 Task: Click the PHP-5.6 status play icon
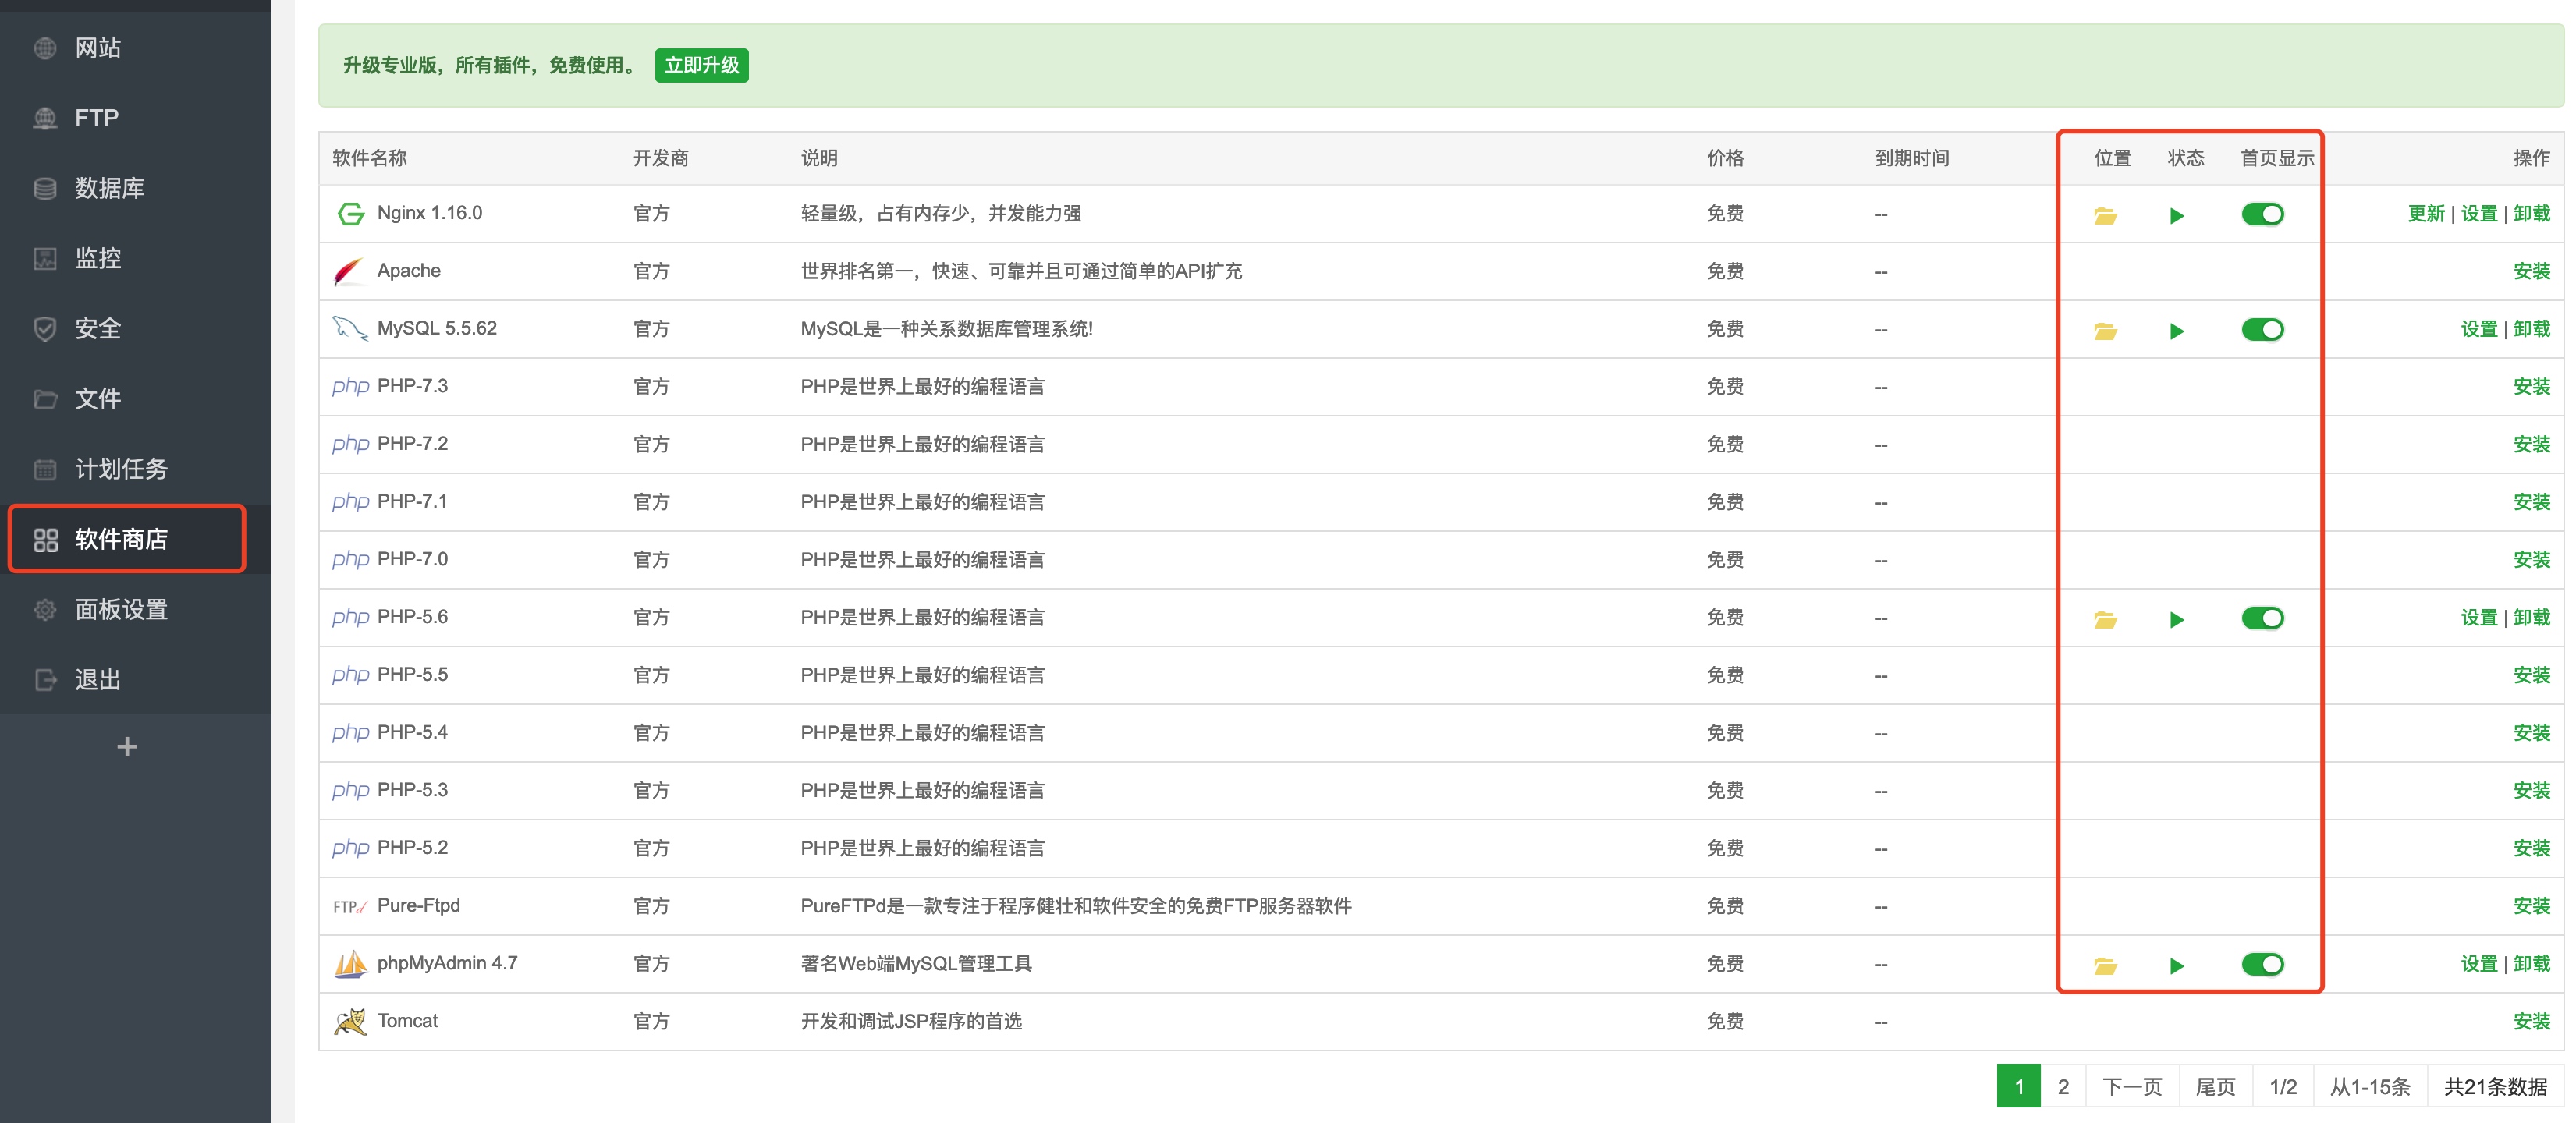tap(2176, 620)
